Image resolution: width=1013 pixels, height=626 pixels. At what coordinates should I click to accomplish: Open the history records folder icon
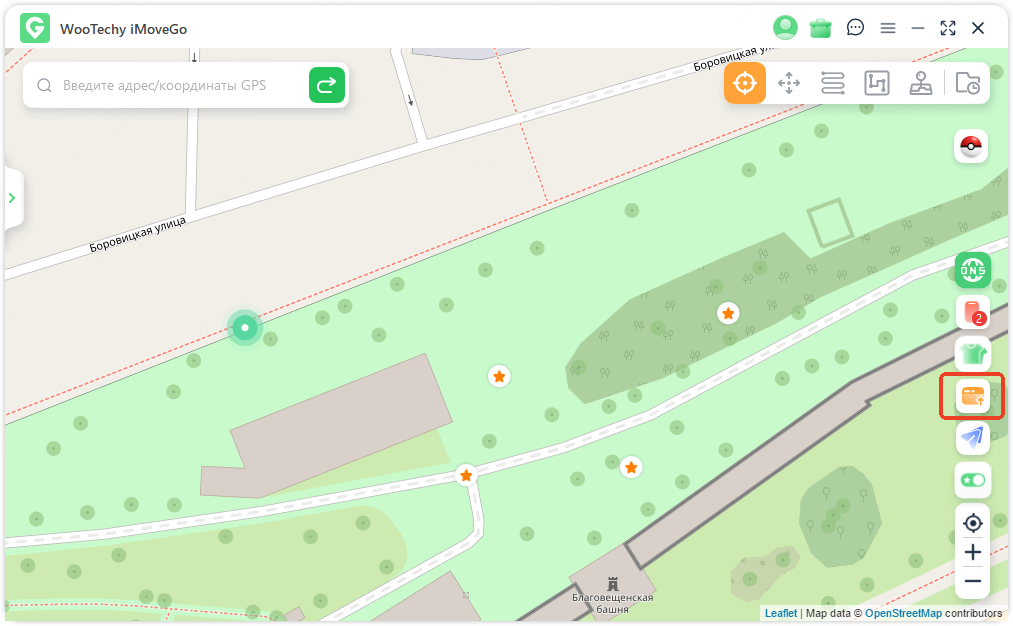coord(968,83)
